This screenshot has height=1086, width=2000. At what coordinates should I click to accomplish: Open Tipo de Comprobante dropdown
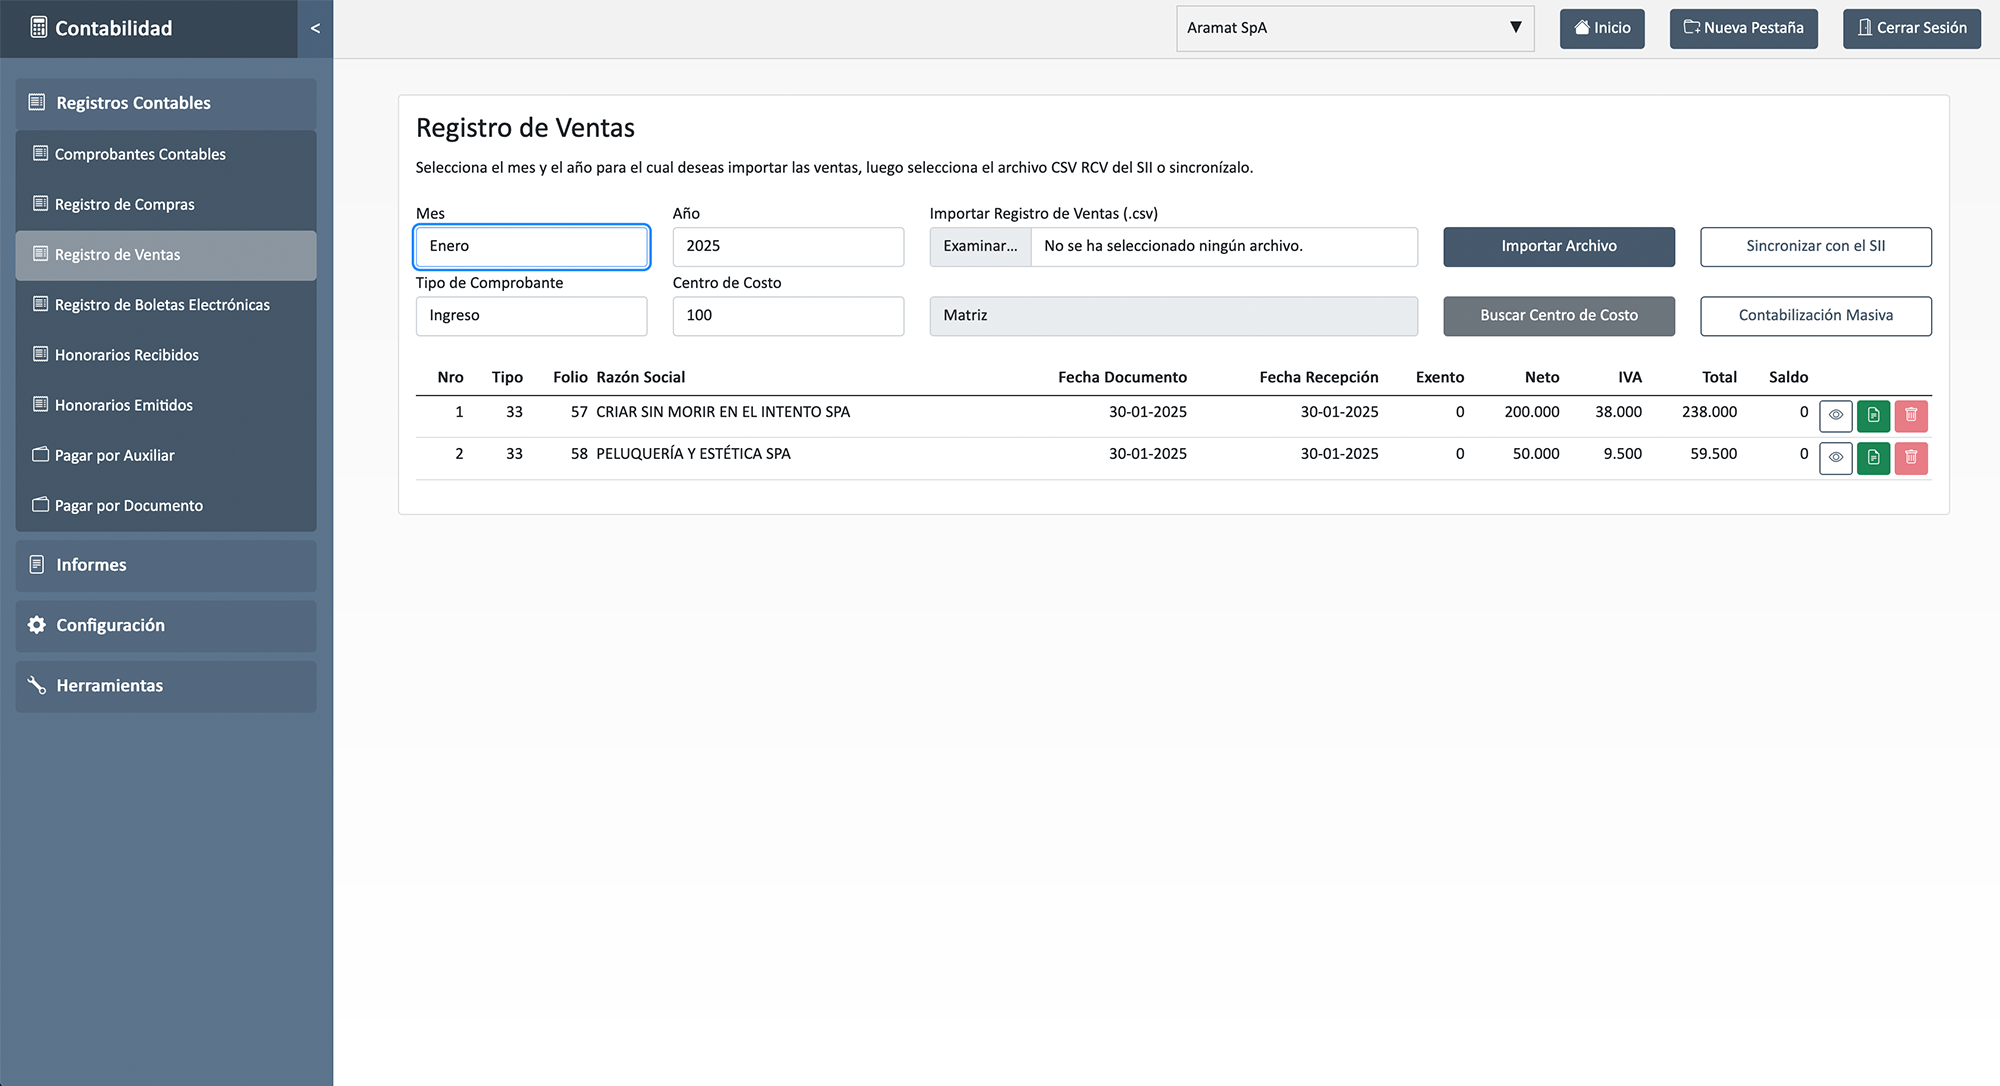pos(531,316)
